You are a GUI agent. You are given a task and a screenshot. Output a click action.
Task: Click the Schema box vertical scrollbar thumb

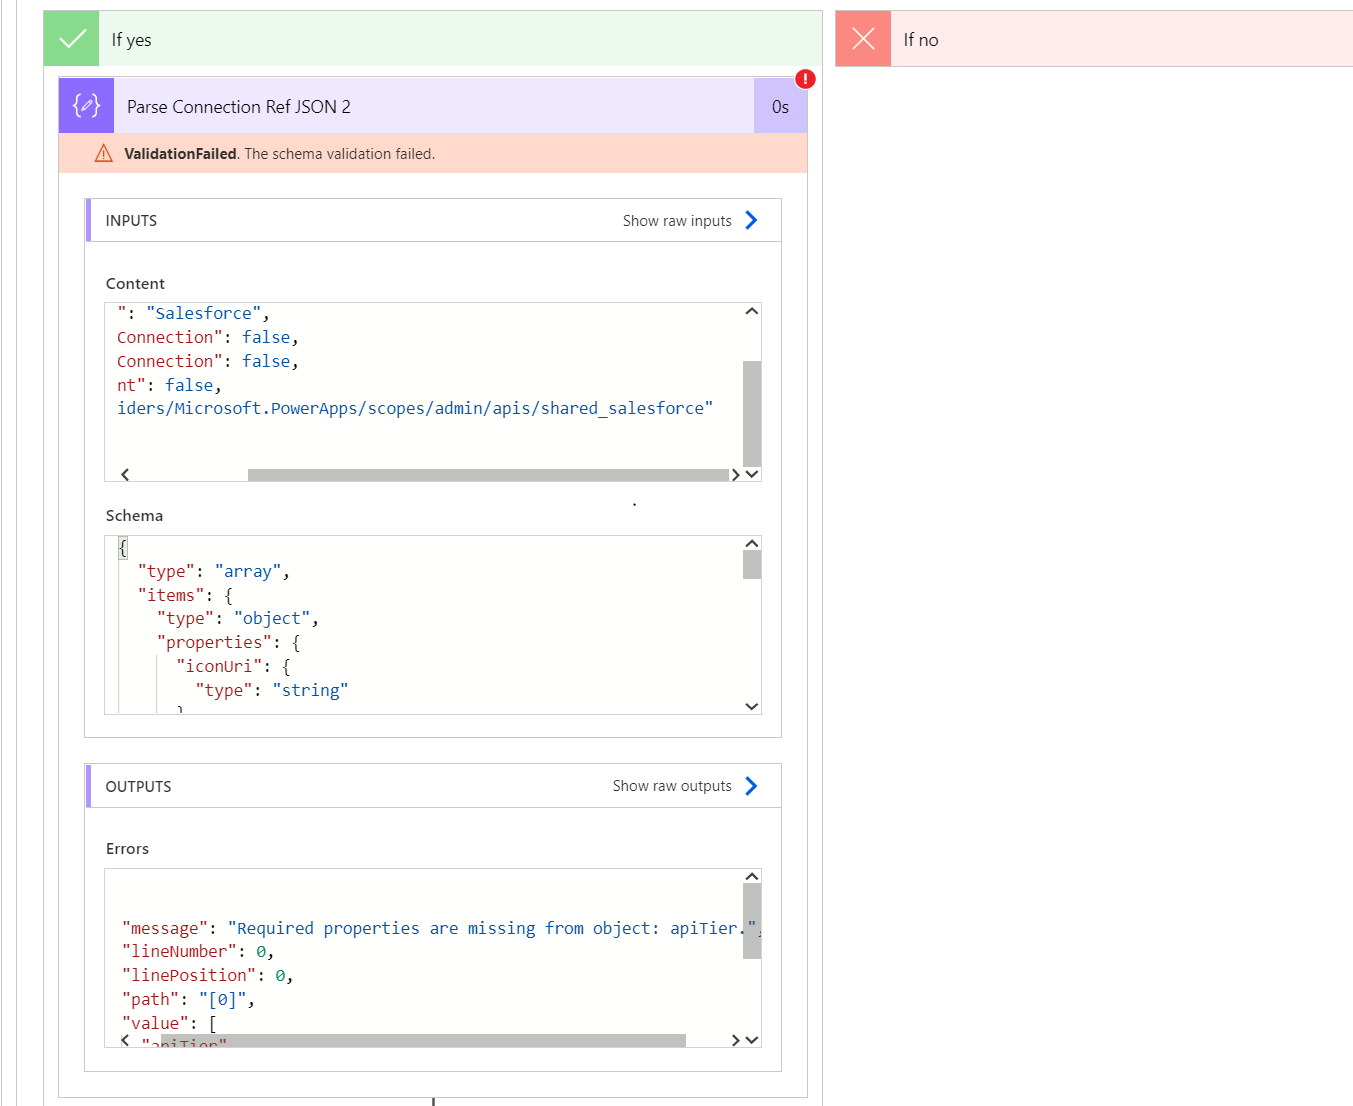752,565
